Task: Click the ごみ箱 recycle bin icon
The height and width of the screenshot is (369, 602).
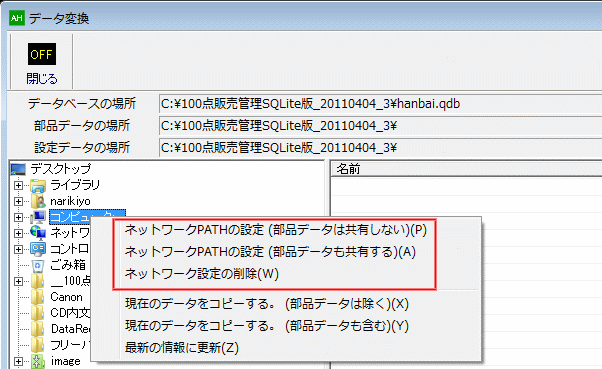Action: pos(38,265)
